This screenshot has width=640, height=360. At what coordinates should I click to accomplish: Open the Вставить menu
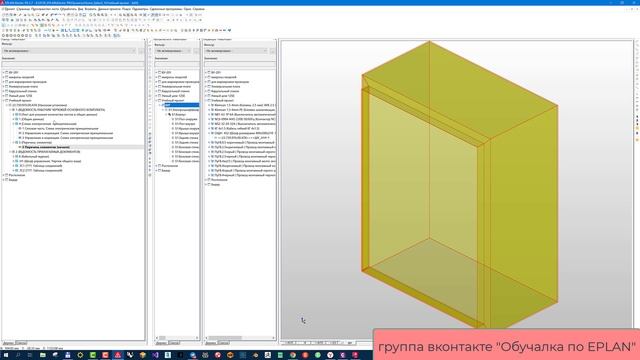coord(91,9)
